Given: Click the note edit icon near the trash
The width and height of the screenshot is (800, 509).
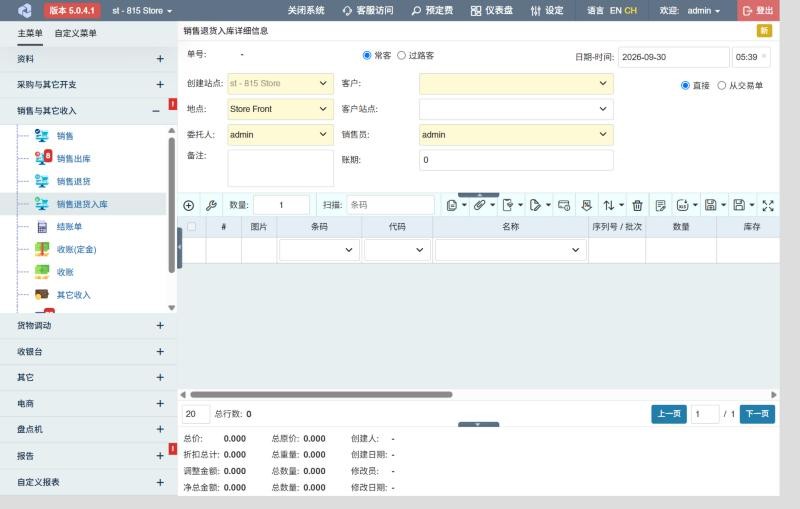Looking at the screenshot, I should click(661, 206).
